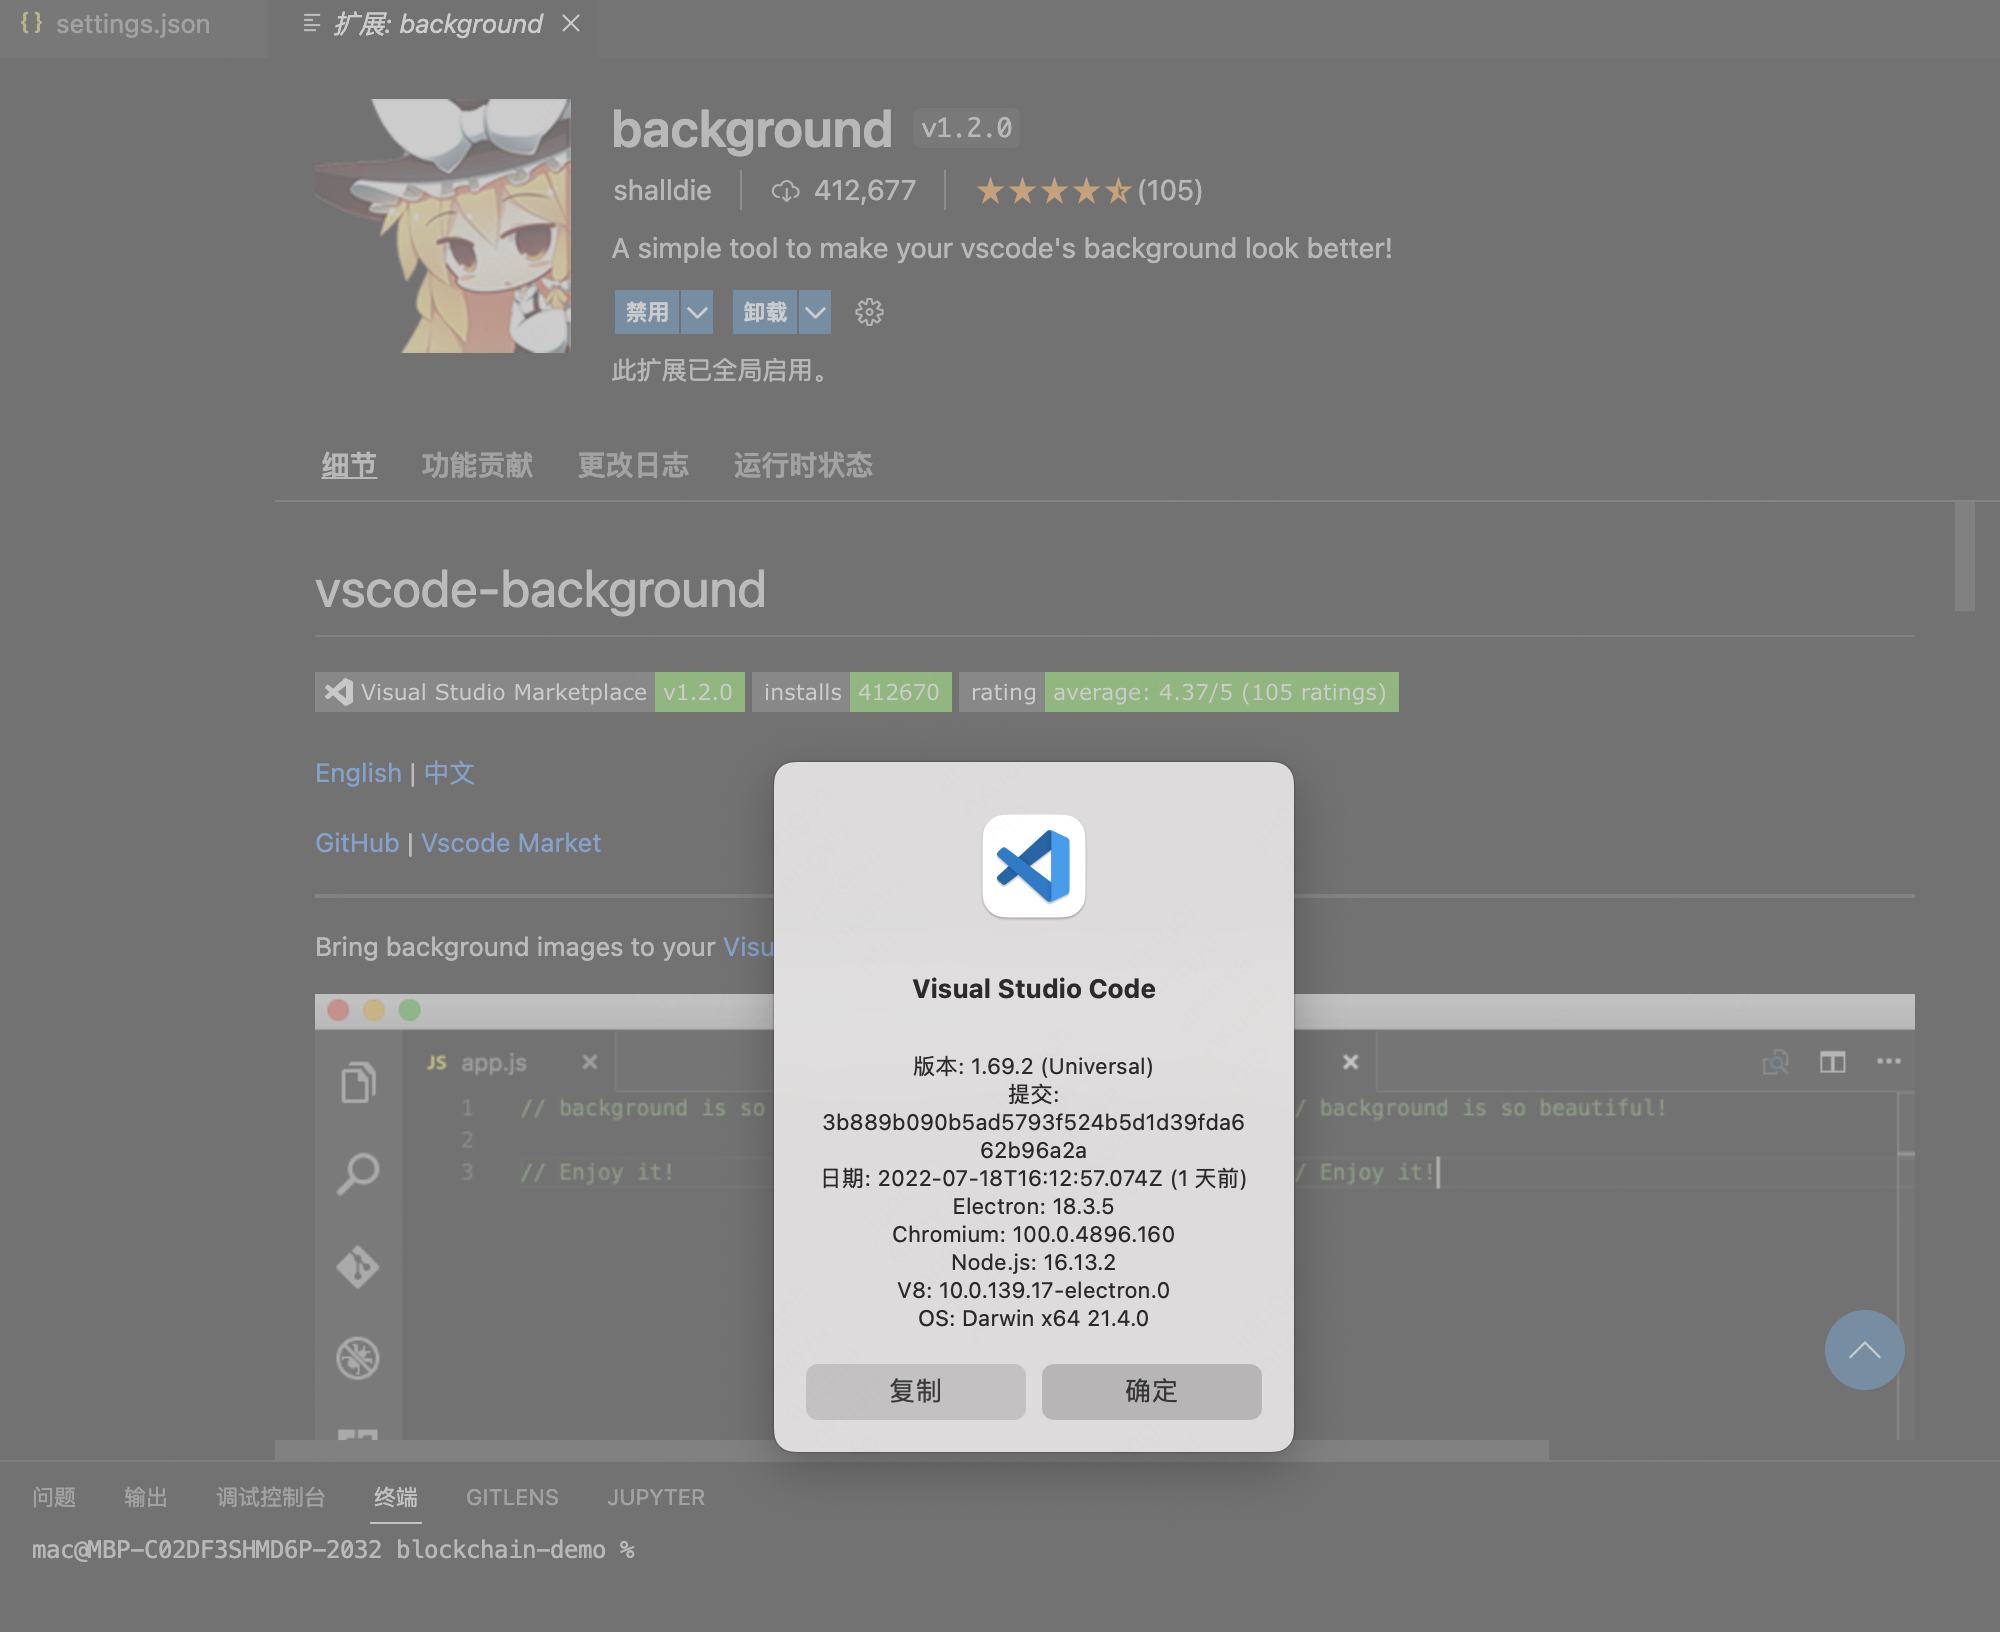Screen dimensions: 2000x1632
Task: Switch documentation language to 中文
Action: 448,772
